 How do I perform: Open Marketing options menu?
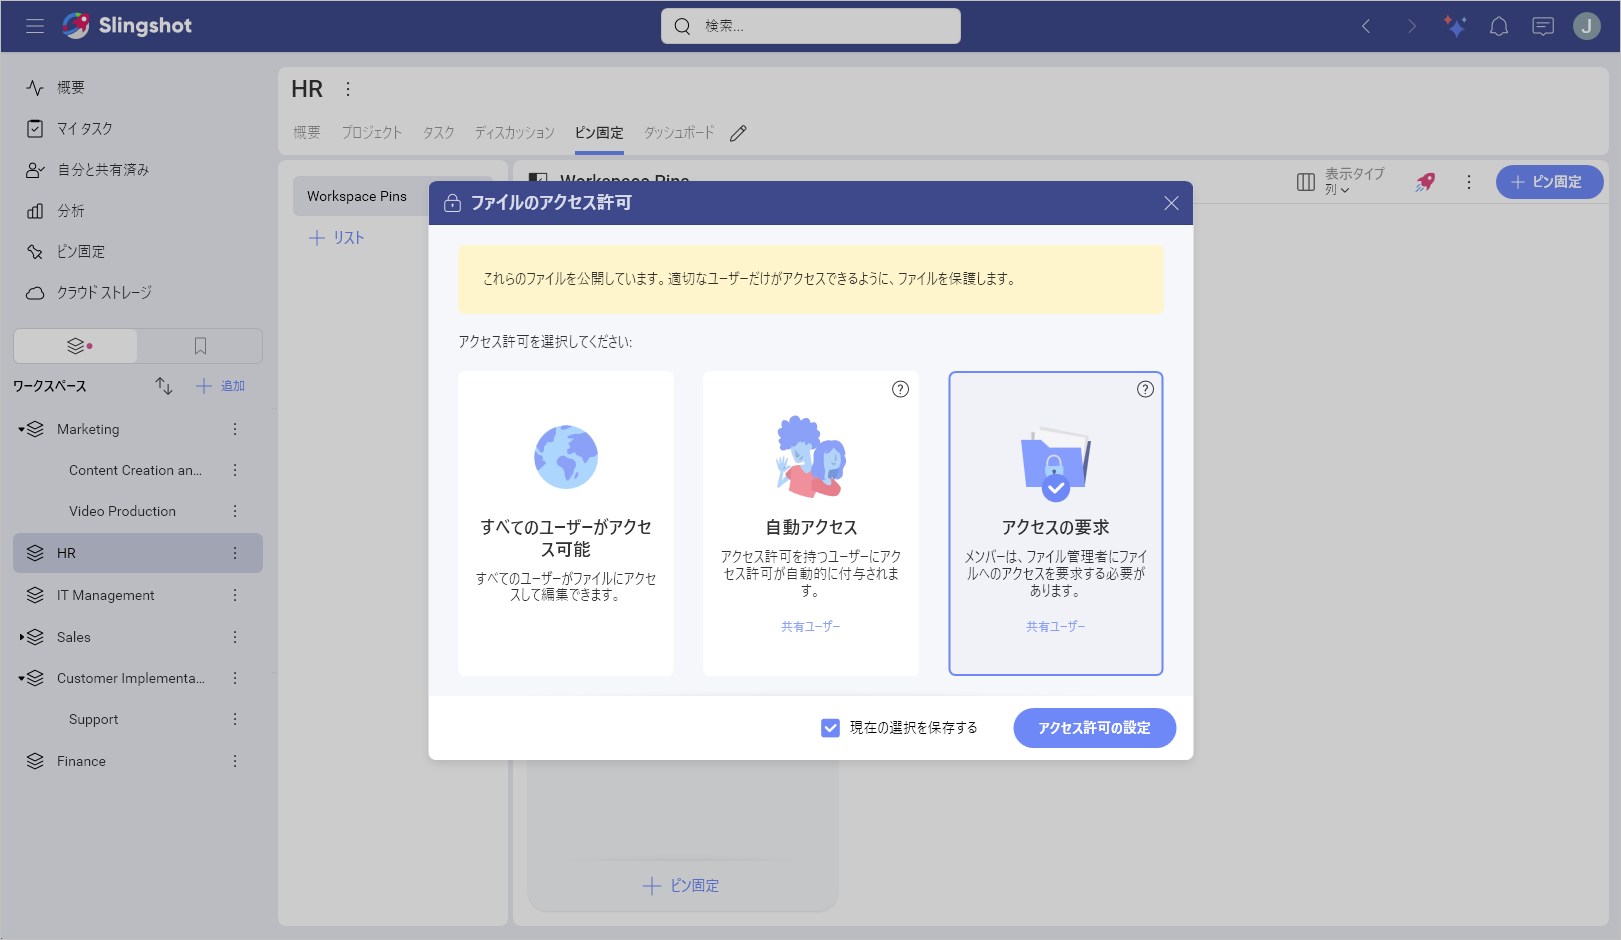(235, 429)
